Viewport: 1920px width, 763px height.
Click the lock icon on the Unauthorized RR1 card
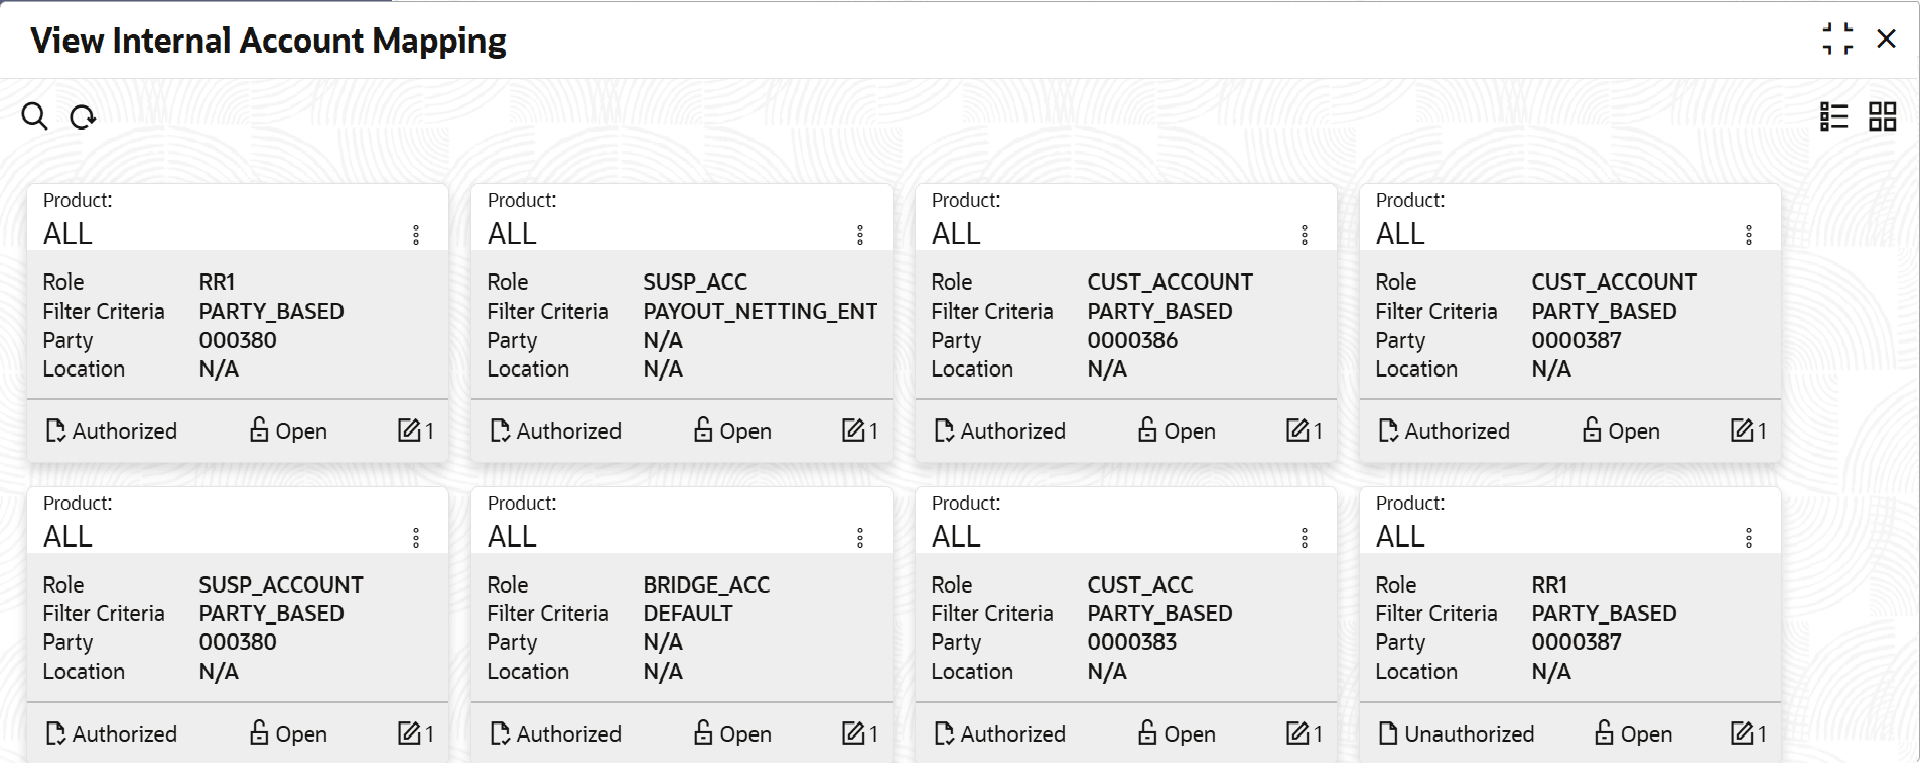tap(1604, 733)
